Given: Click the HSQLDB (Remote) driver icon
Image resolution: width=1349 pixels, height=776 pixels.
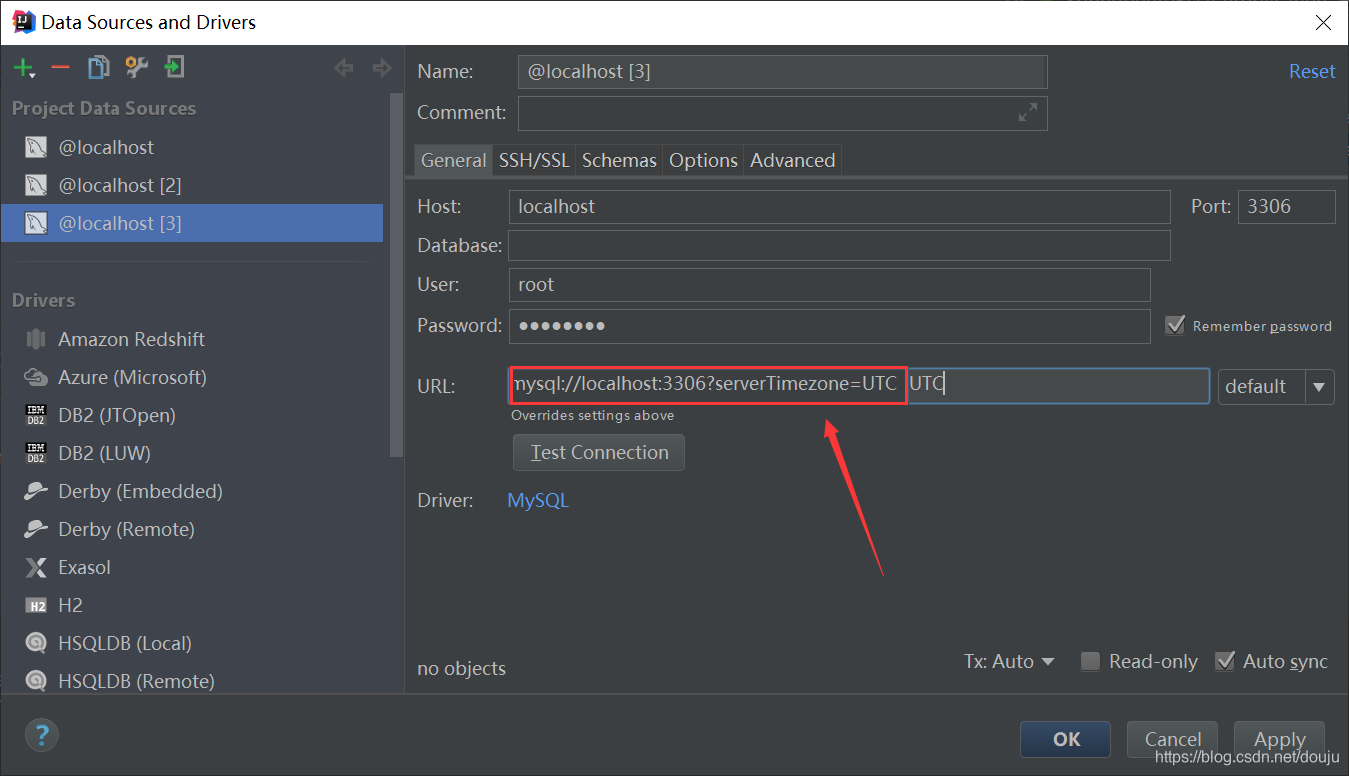Looking at the screenshot, I should click(36, 681).
